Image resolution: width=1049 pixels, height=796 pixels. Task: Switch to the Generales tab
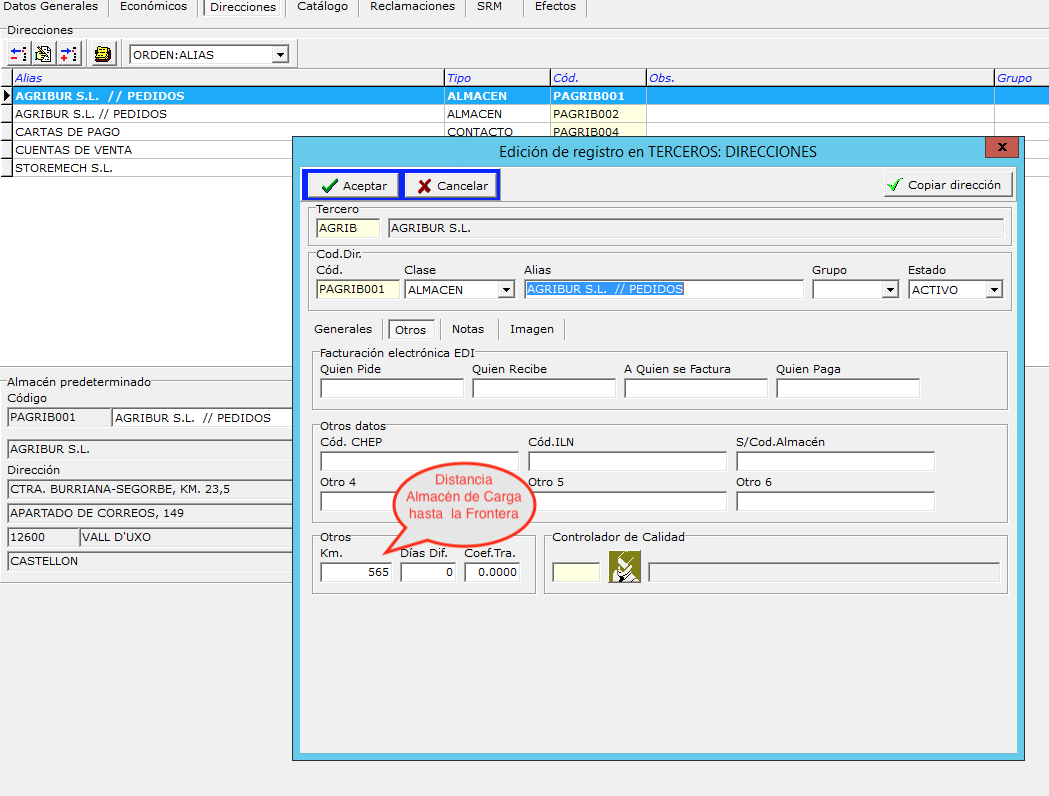(343, 329)
